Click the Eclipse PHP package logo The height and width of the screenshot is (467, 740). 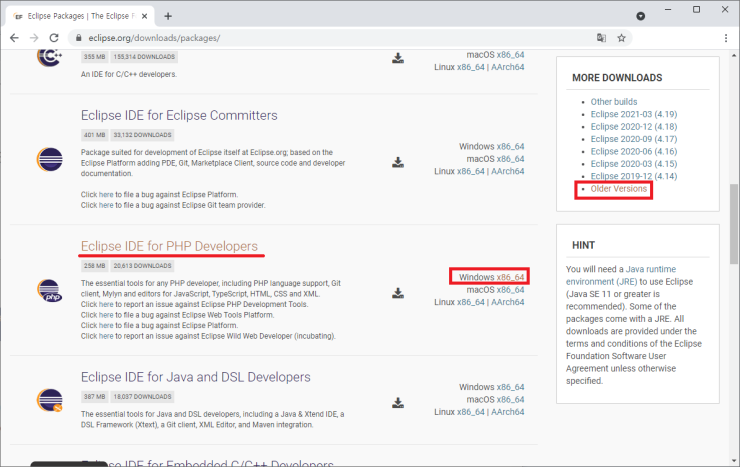(x=48, y=291)
